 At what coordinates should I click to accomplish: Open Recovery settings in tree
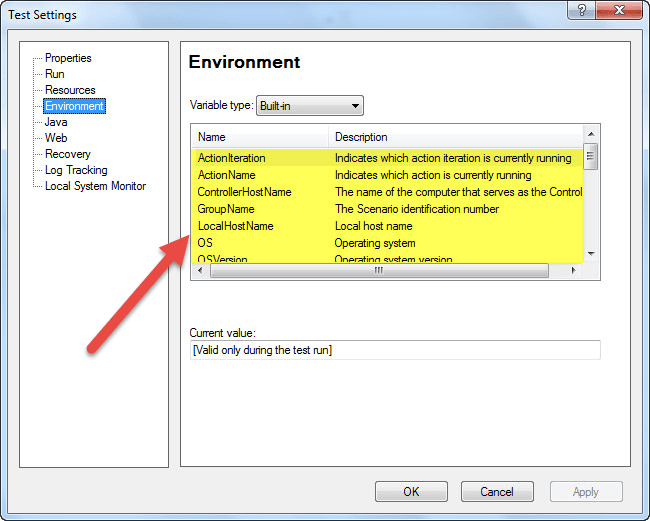(67, 154)
